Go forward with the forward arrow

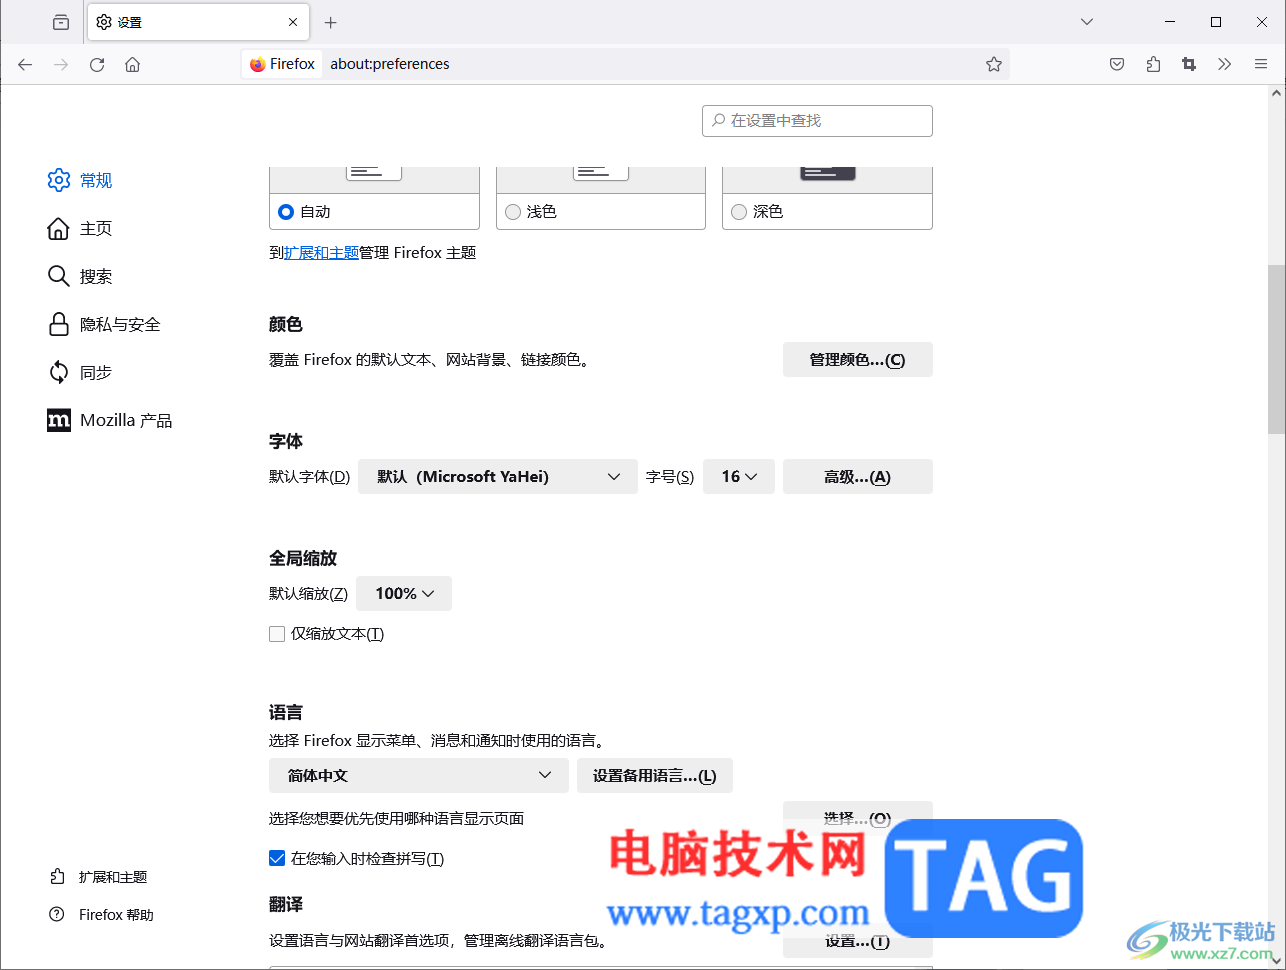point(61,64)
